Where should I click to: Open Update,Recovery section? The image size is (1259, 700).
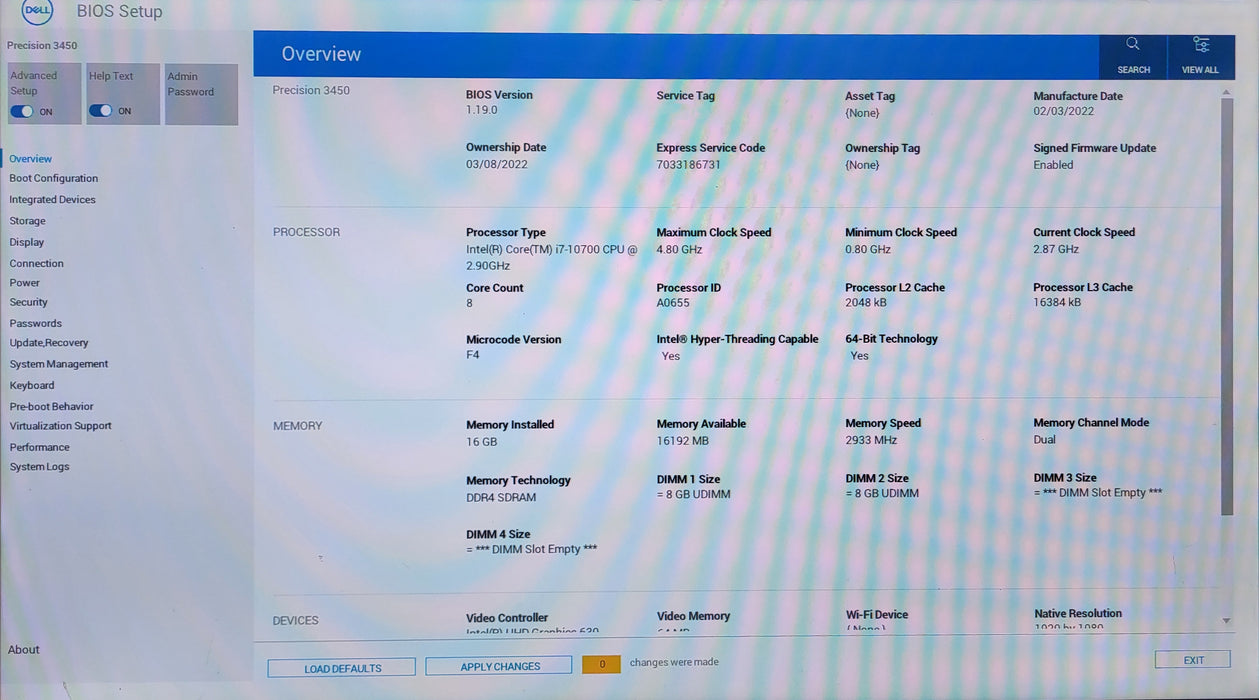pyautogui.click(x=49, y=343)
